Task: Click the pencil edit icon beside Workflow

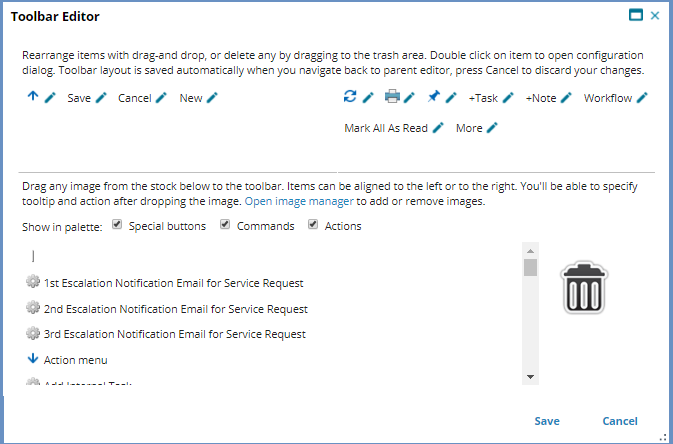Action: [x=642, y=98]
